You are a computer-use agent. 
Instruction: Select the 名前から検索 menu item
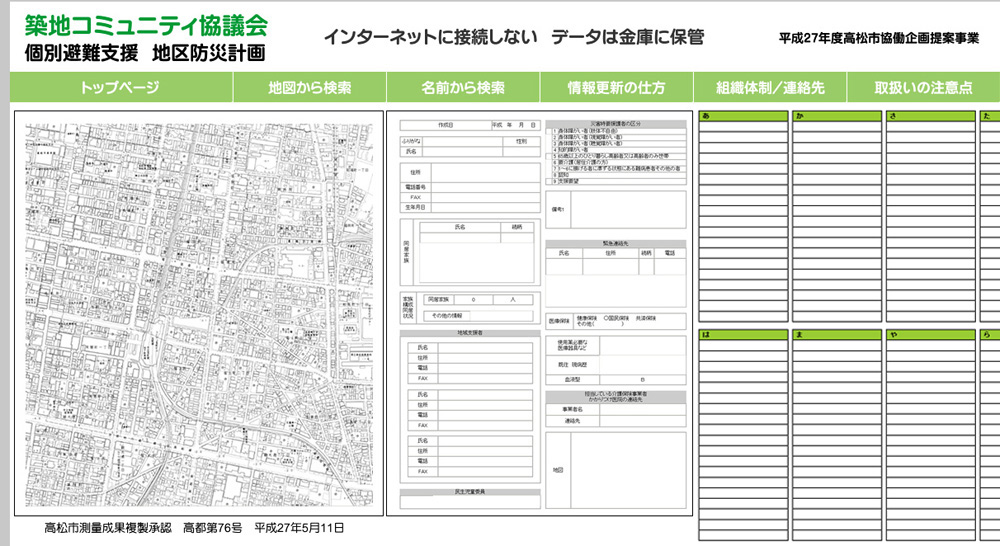(x=463, y=88)
